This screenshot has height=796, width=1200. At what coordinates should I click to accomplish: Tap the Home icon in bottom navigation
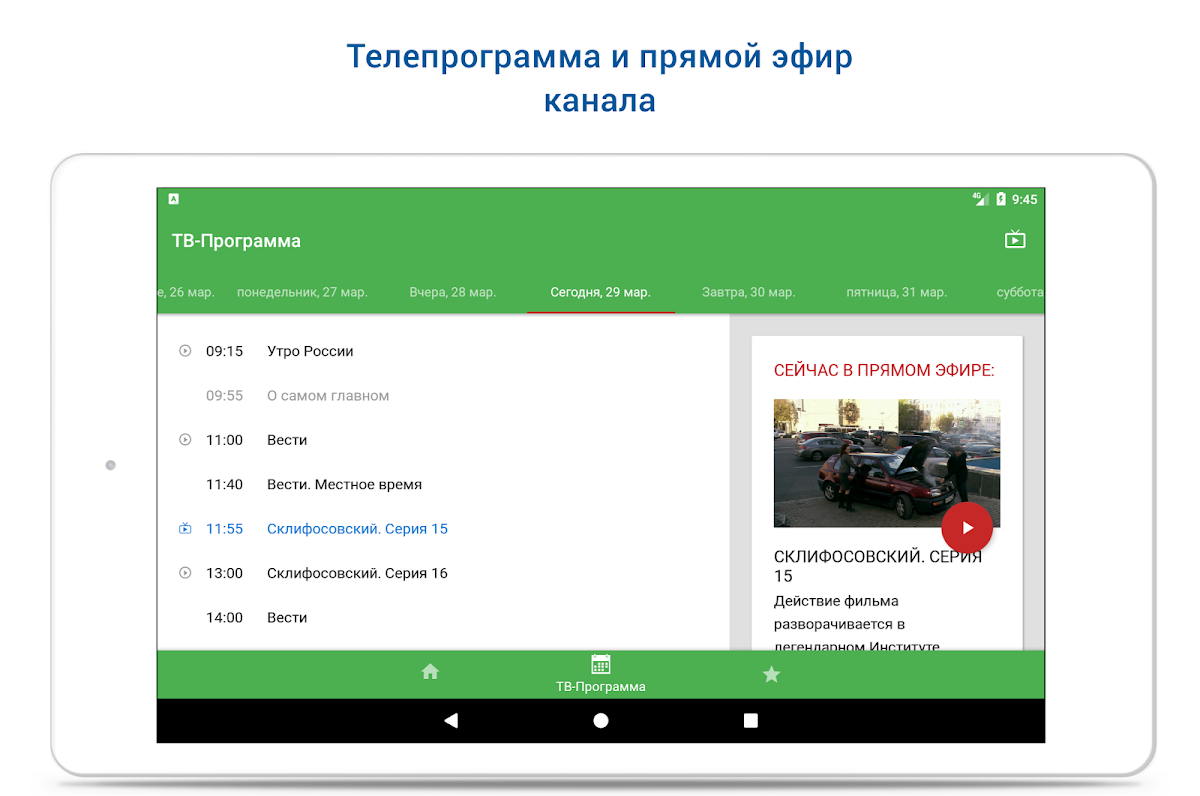click(430, 672)
